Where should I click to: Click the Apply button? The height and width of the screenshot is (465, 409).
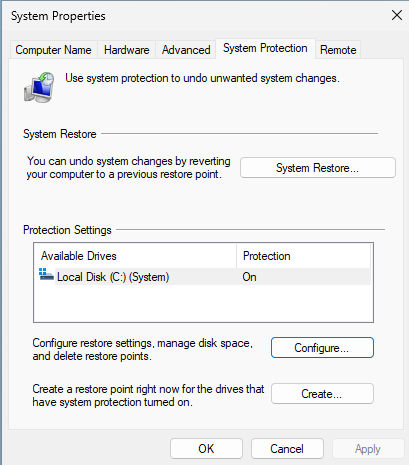coord(368,449)
